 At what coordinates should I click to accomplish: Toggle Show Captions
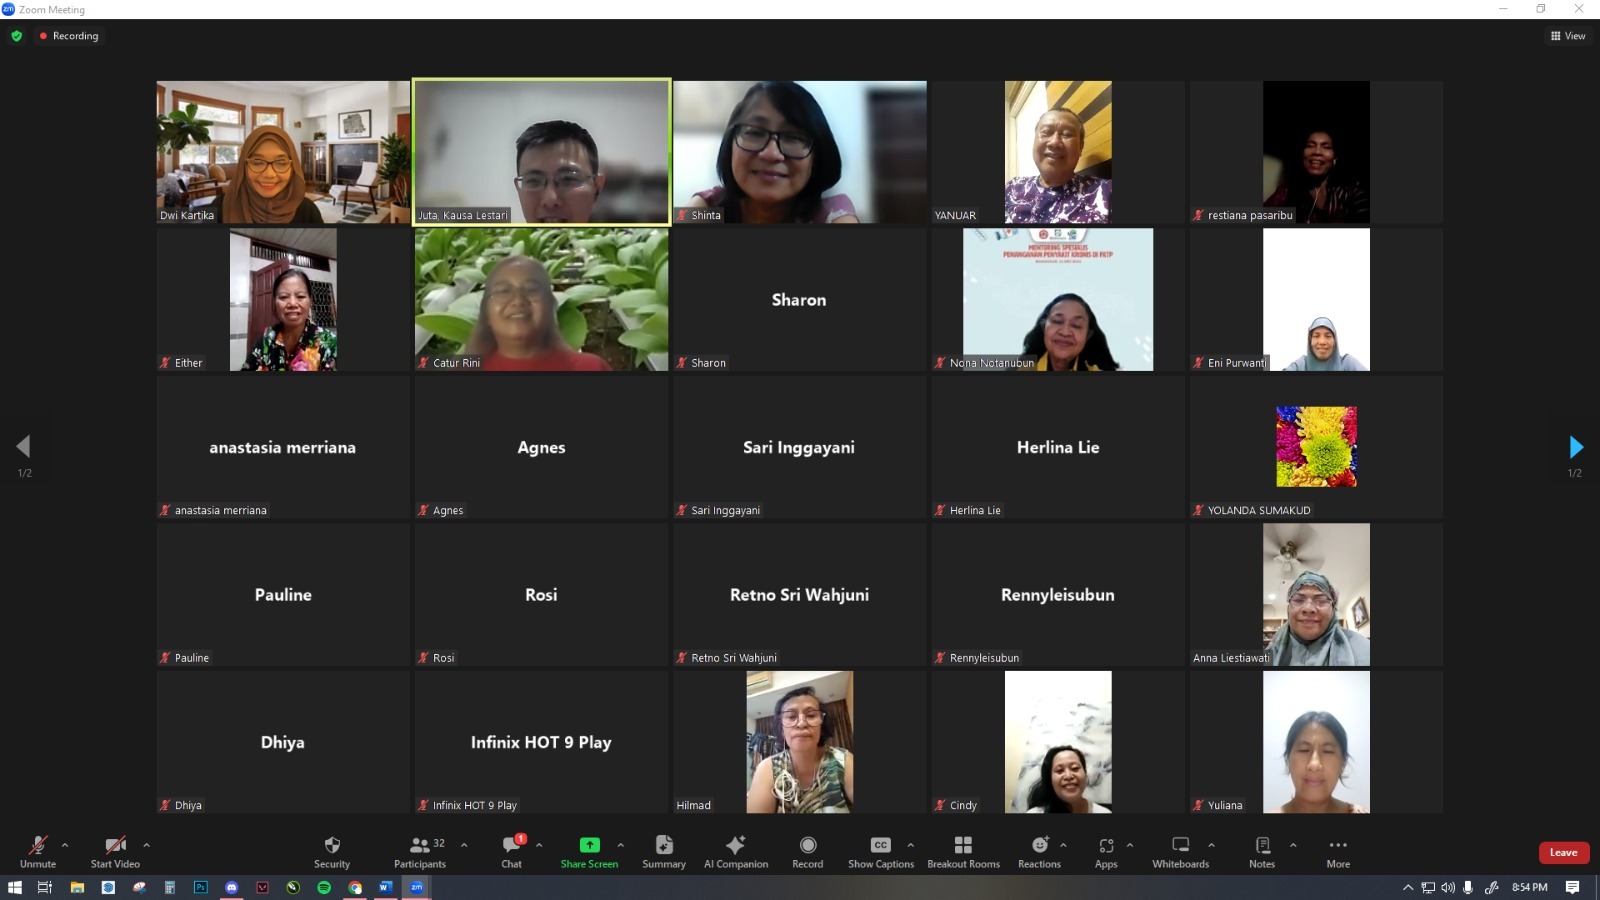coord(880,846)
